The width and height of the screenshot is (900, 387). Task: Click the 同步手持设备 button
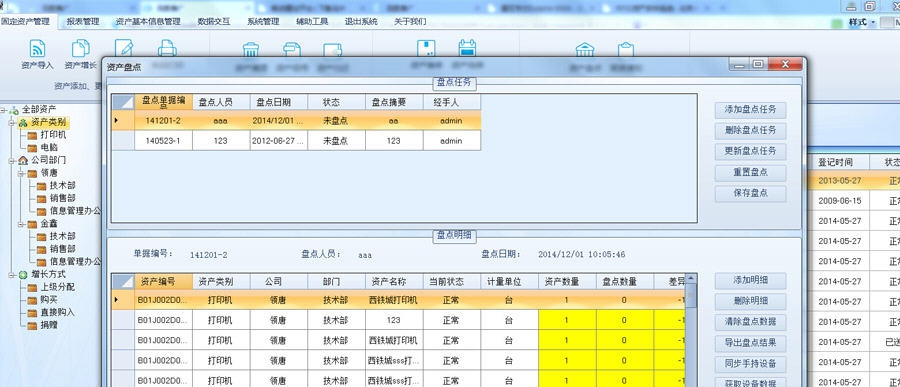click(751, 364)
